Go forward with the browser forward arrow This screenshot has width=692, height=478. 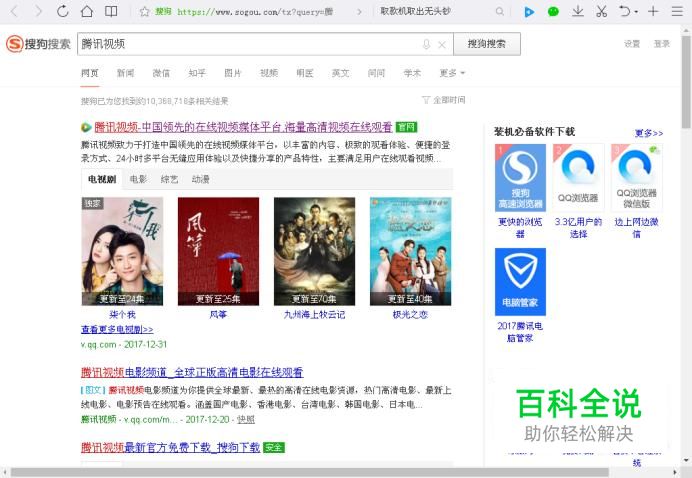tap(39, 11)
